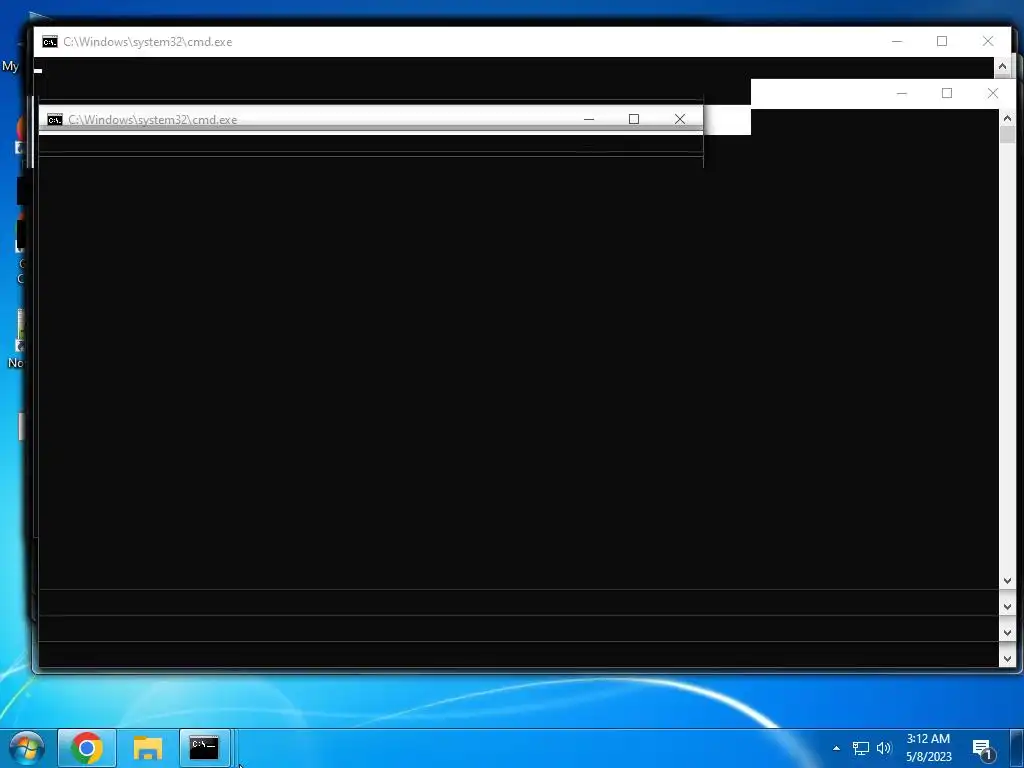The image size is (1024, 768).
Task: Click the title text of the small front cmd.exe window
Action: point(153,120)
